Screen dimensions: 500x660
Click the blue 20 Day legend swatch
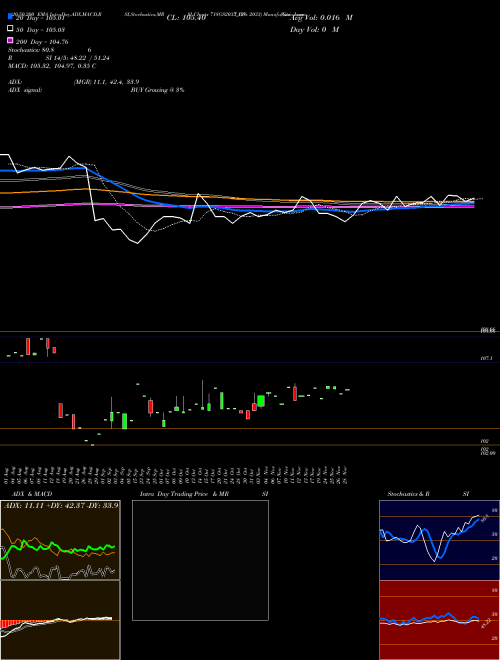[x=10, y=16]
